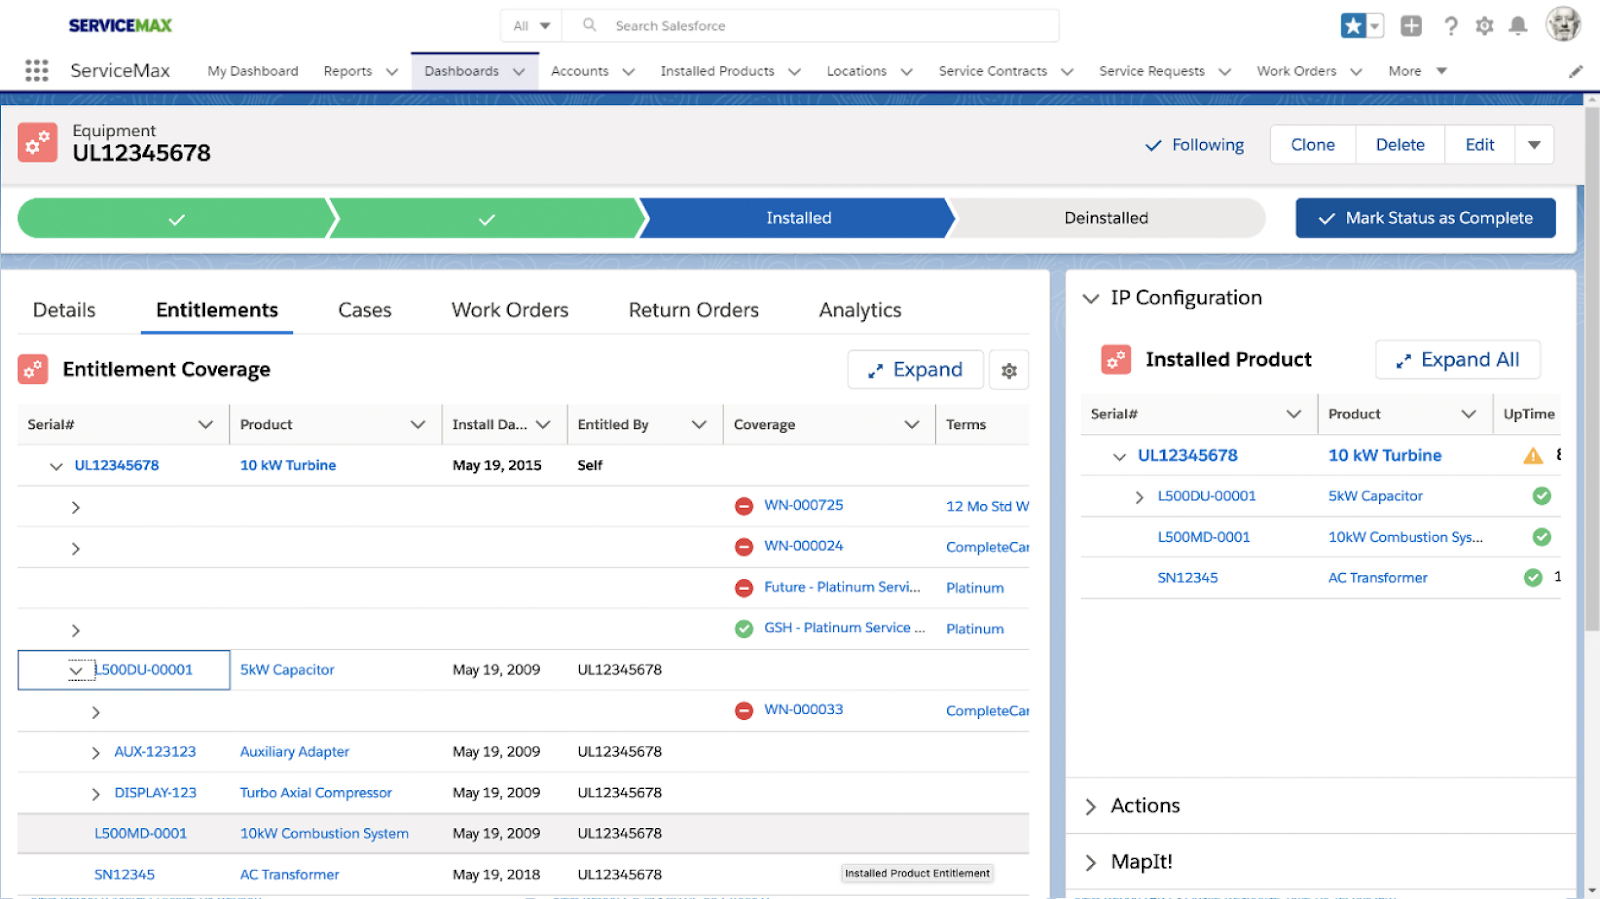1600x899 pixels.
Task: Toggle the Following button
Action: [1195, 145]
